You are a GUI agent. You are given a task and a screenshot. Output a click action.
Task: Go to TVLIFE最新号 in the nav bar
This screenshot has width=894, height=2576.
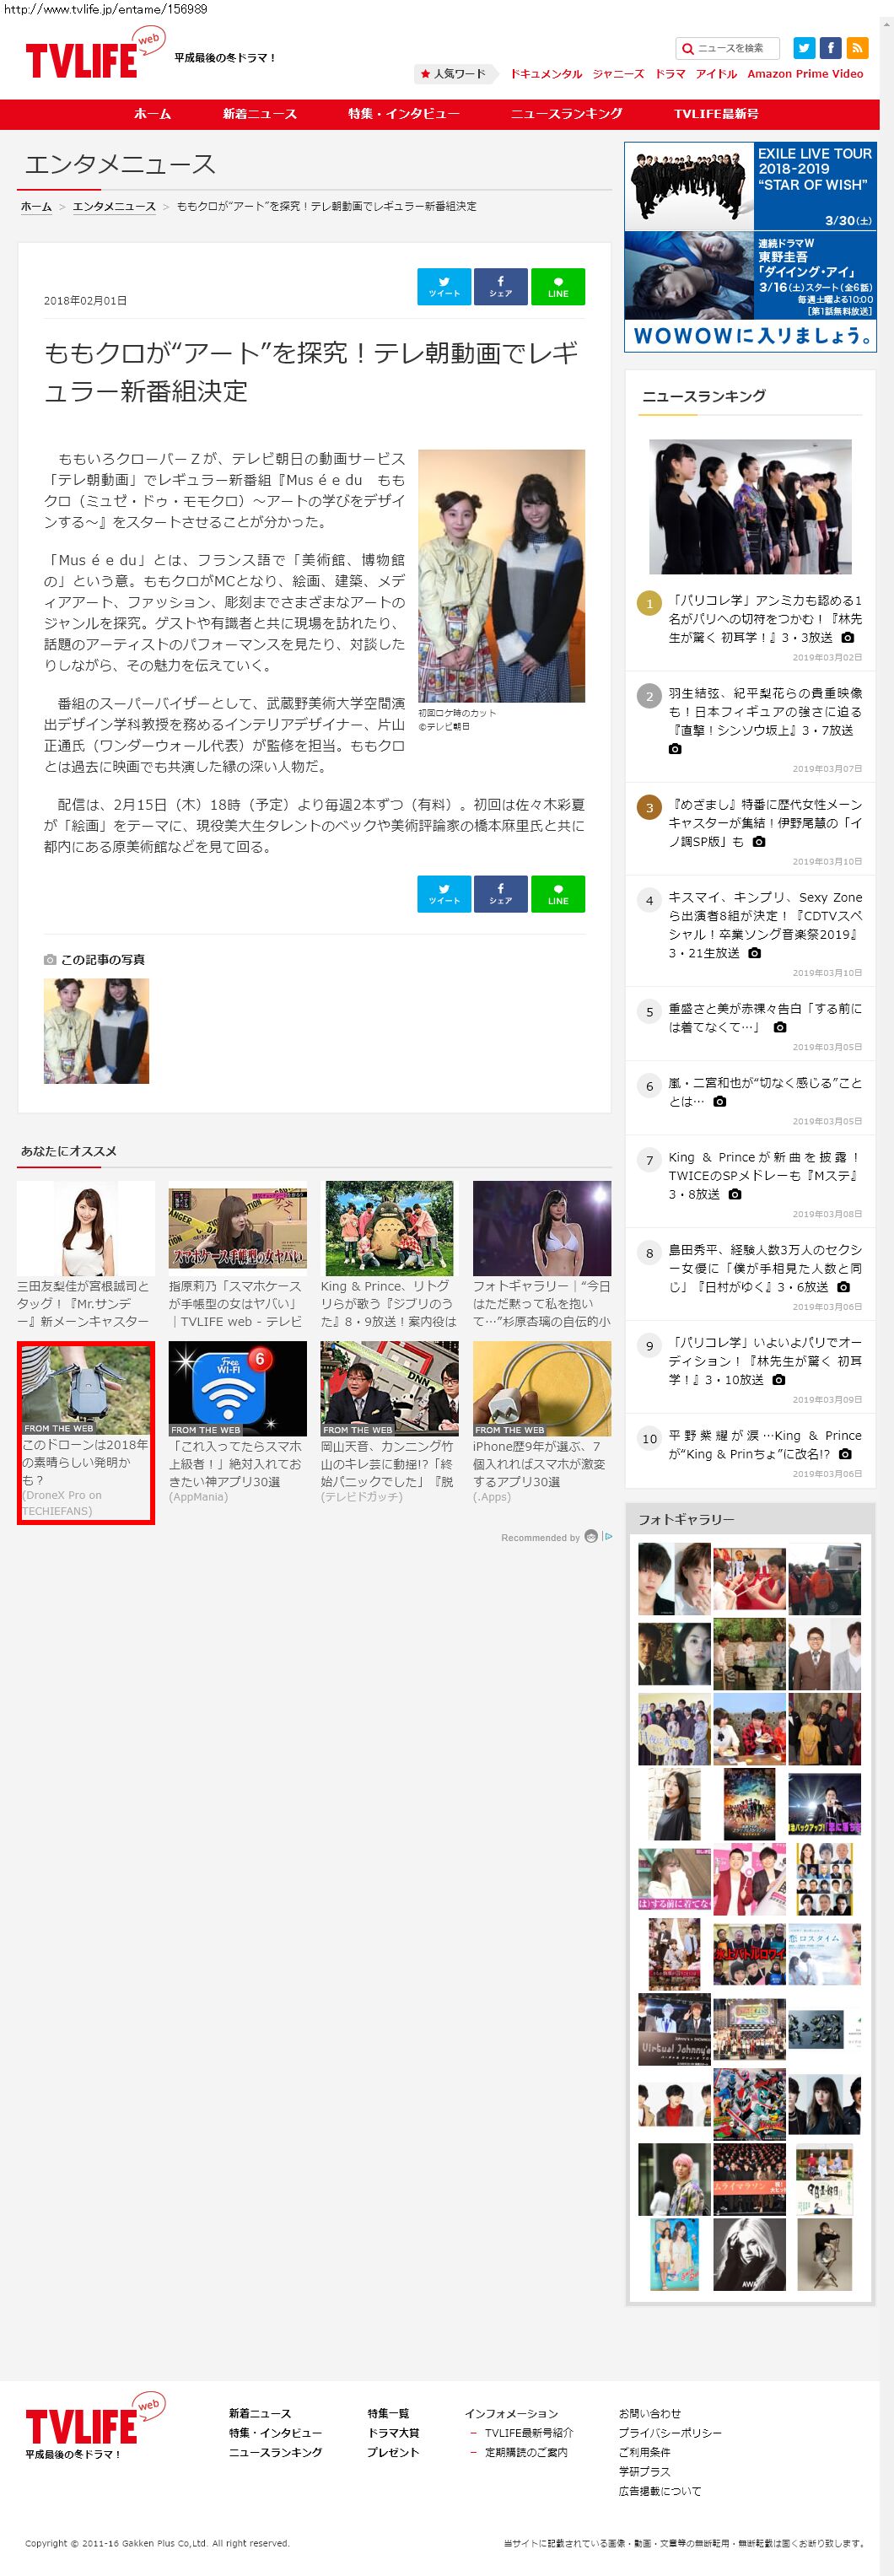click(715, 114)
